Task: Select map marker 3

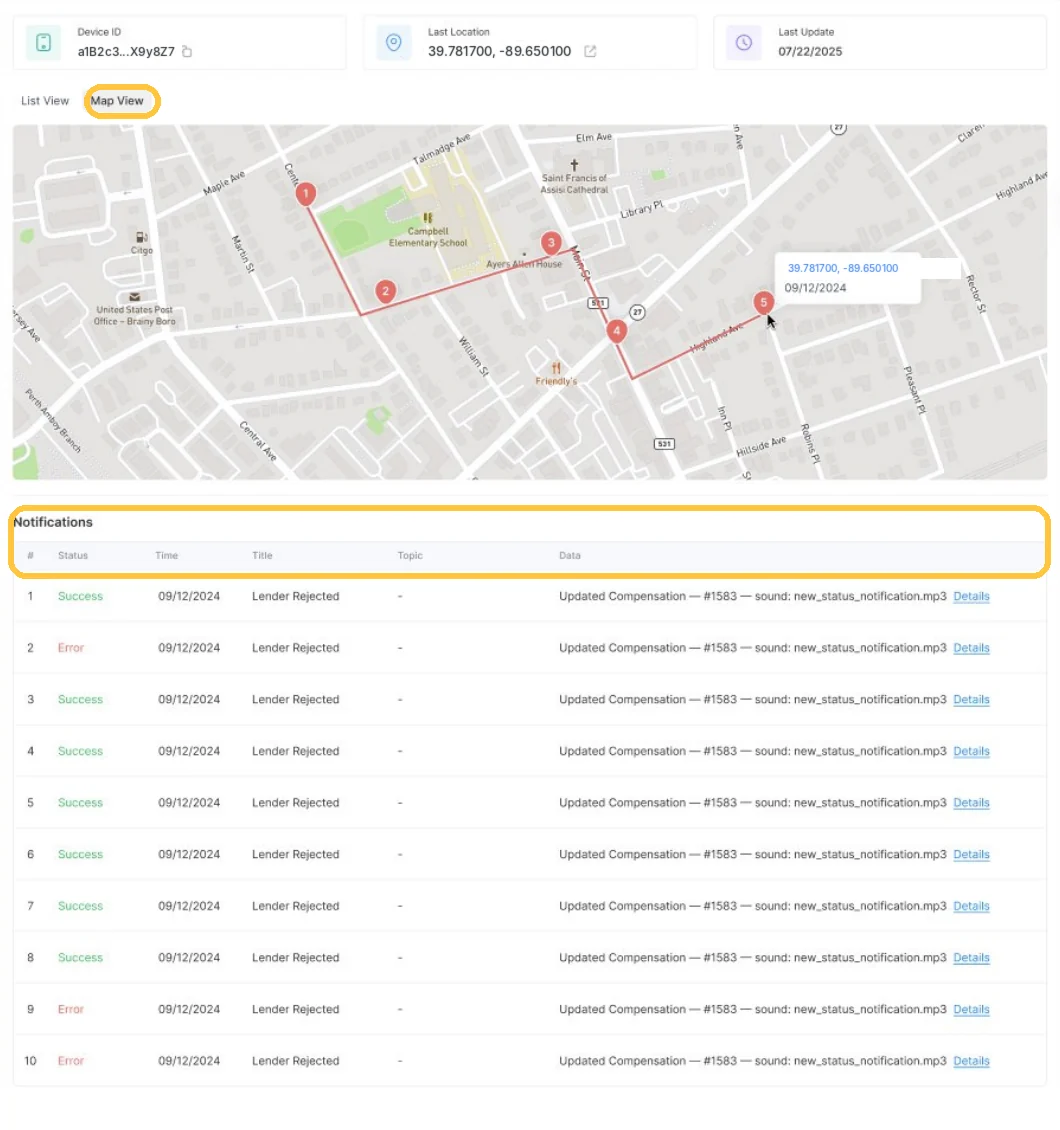Action: (551, 243)
